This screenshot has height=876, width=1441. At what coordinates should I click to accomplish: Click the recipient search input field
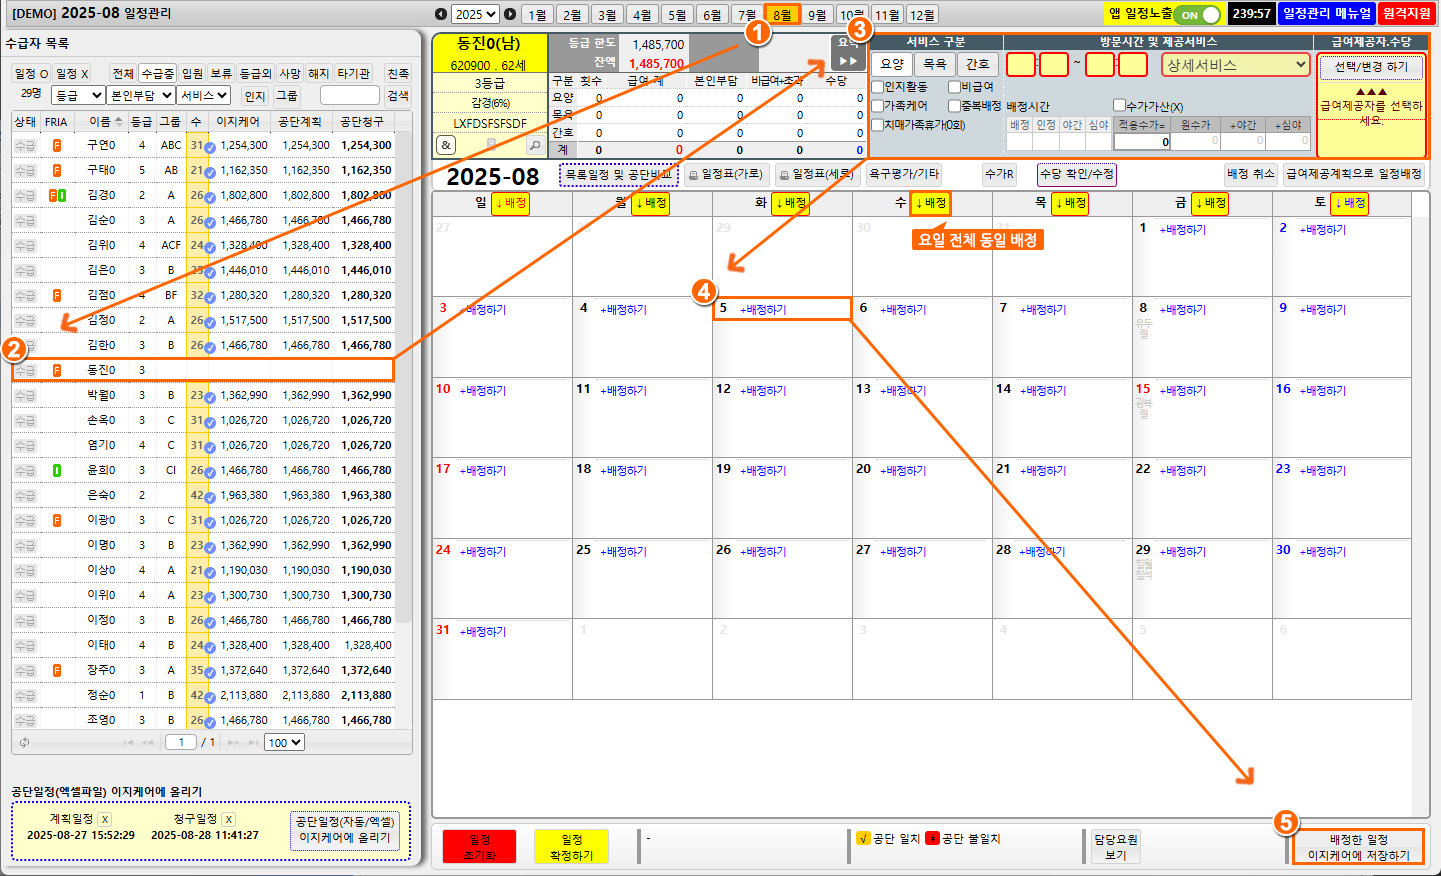349,95
